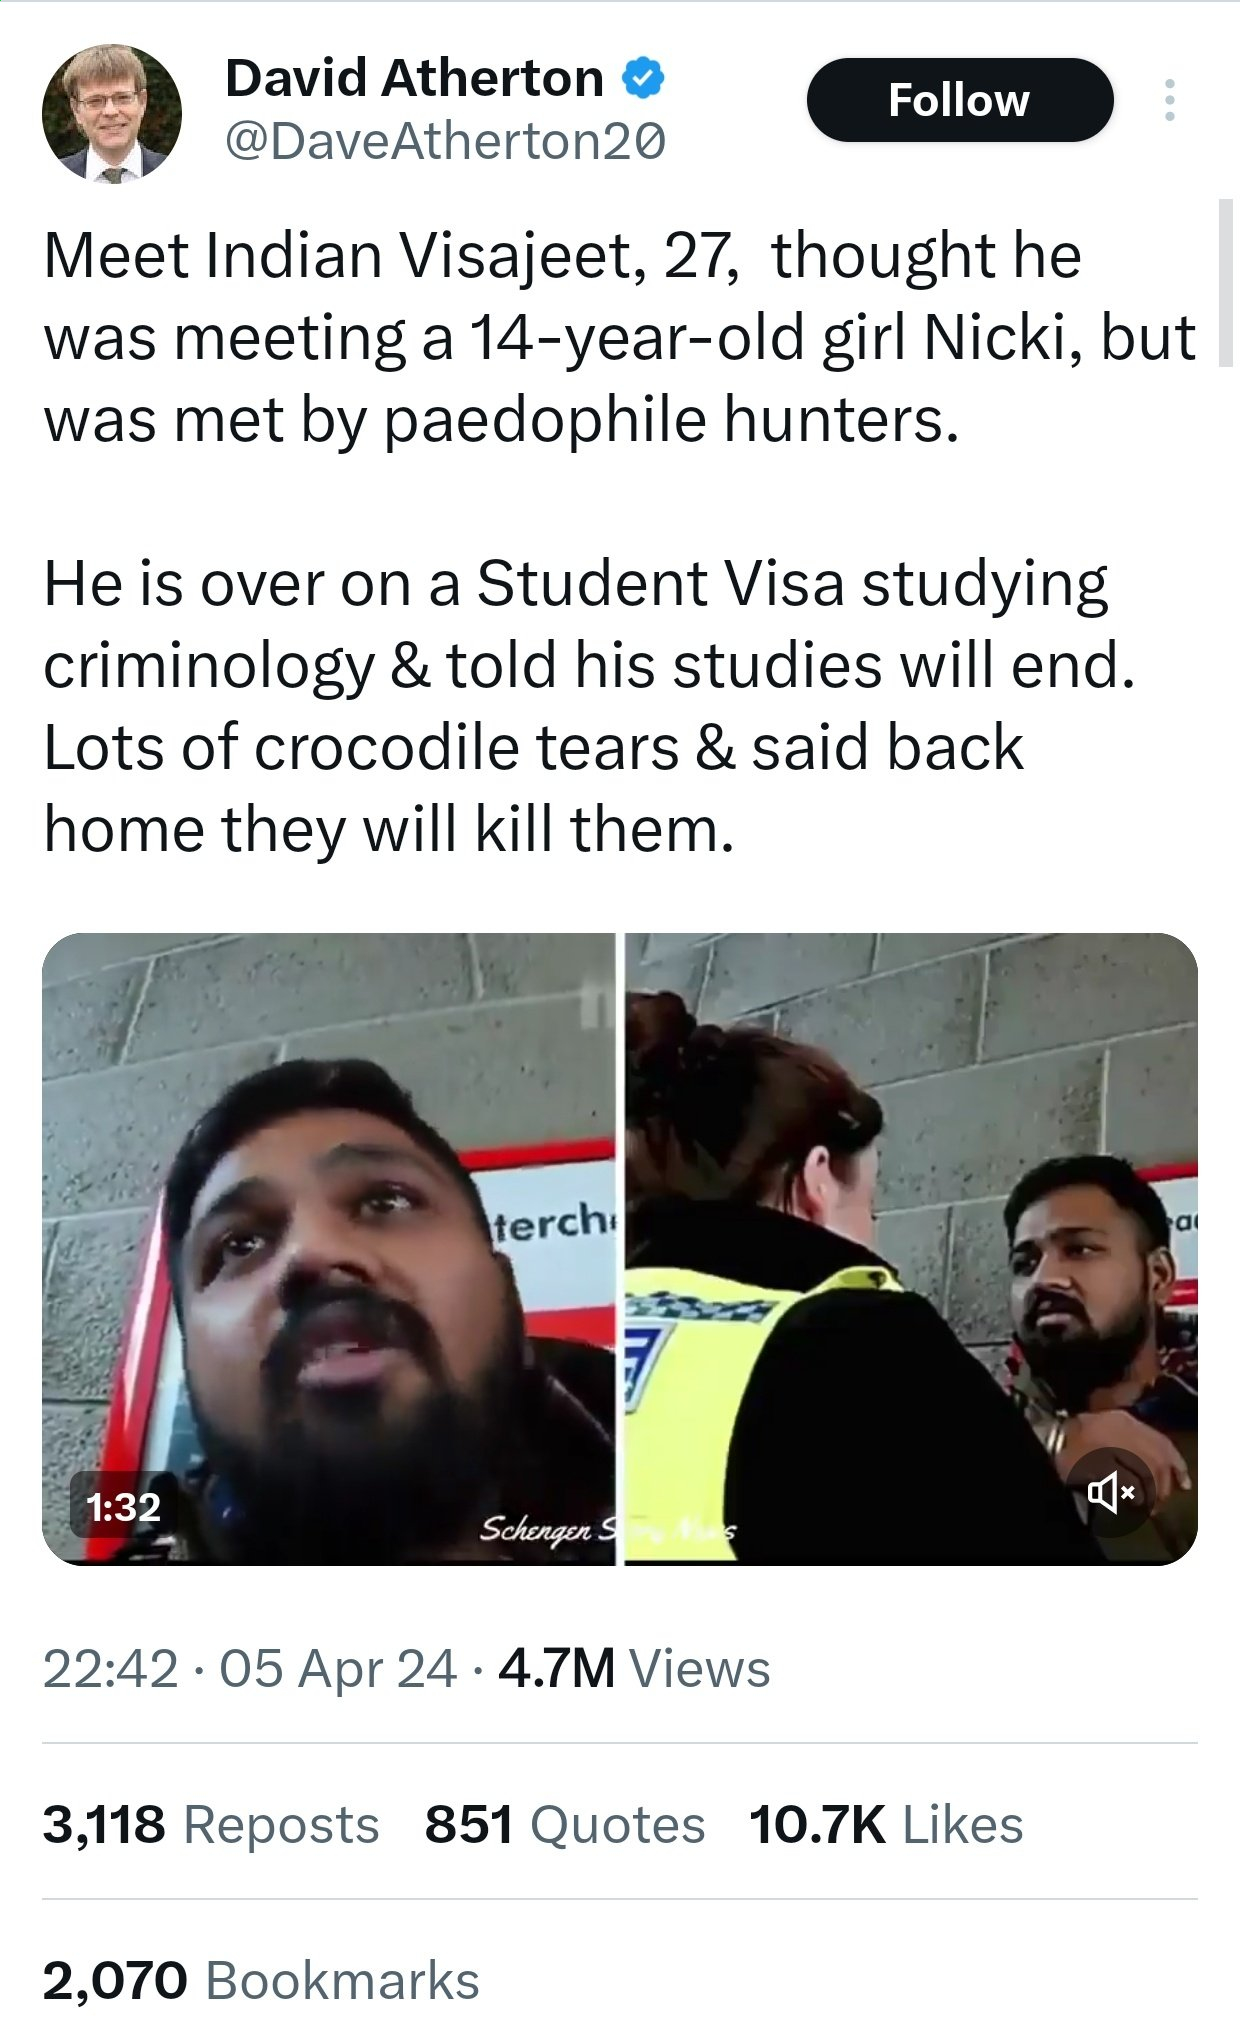View the 851 Quotes list
This screenshot has width=1240, height=2040.
point(565,1824)
